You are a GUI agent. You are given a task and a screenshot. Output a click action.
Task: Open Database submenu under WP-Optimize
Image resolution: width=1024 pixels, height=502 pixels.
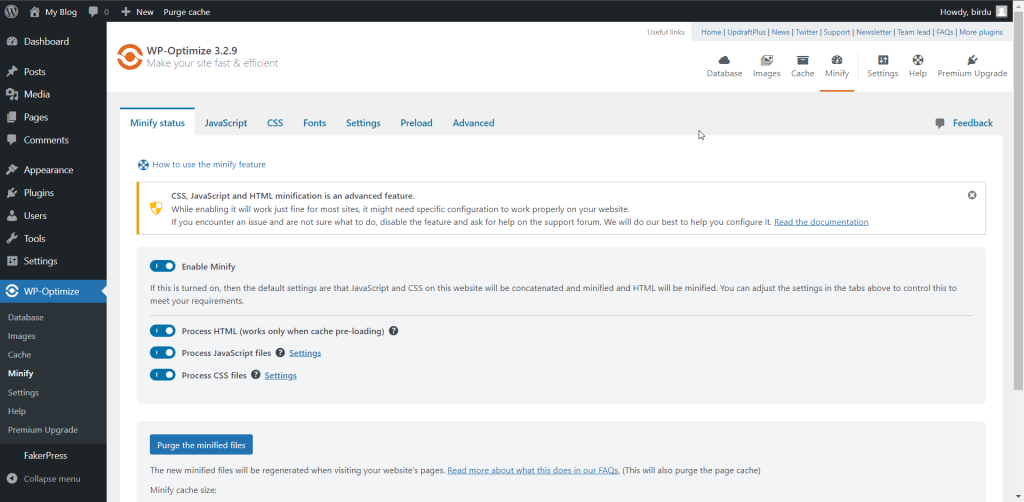click(x=25, y=317)
